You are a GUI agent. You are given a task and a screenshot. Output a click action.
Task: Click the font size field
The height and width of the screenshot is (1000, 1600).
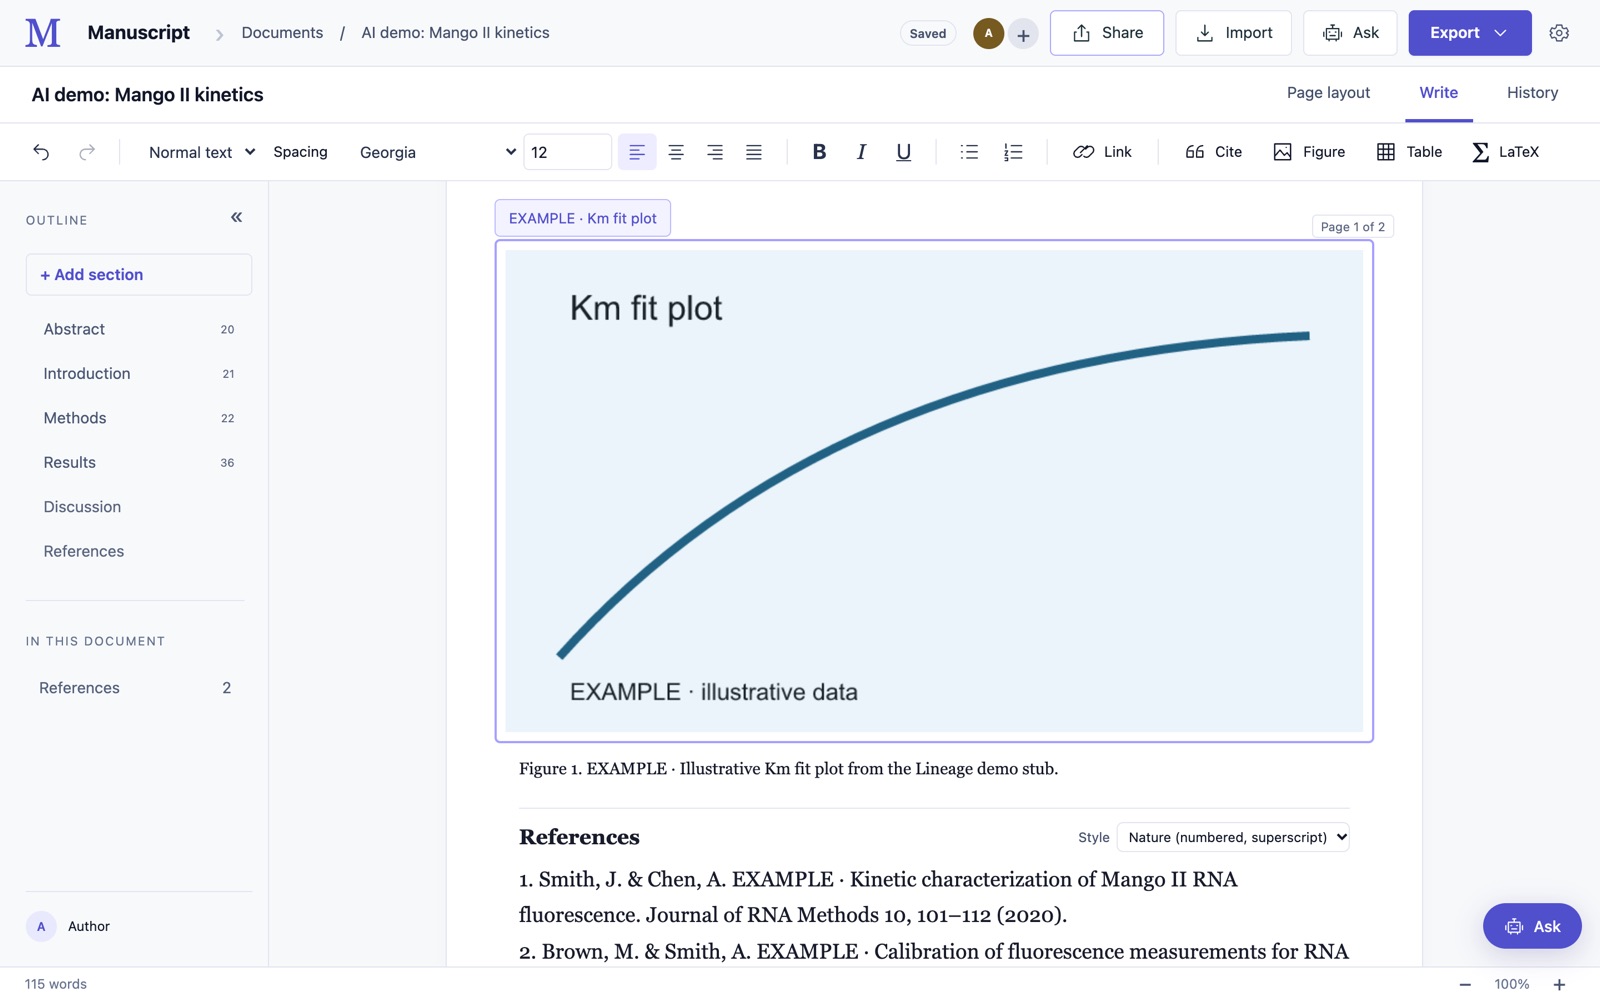(567, 152)
